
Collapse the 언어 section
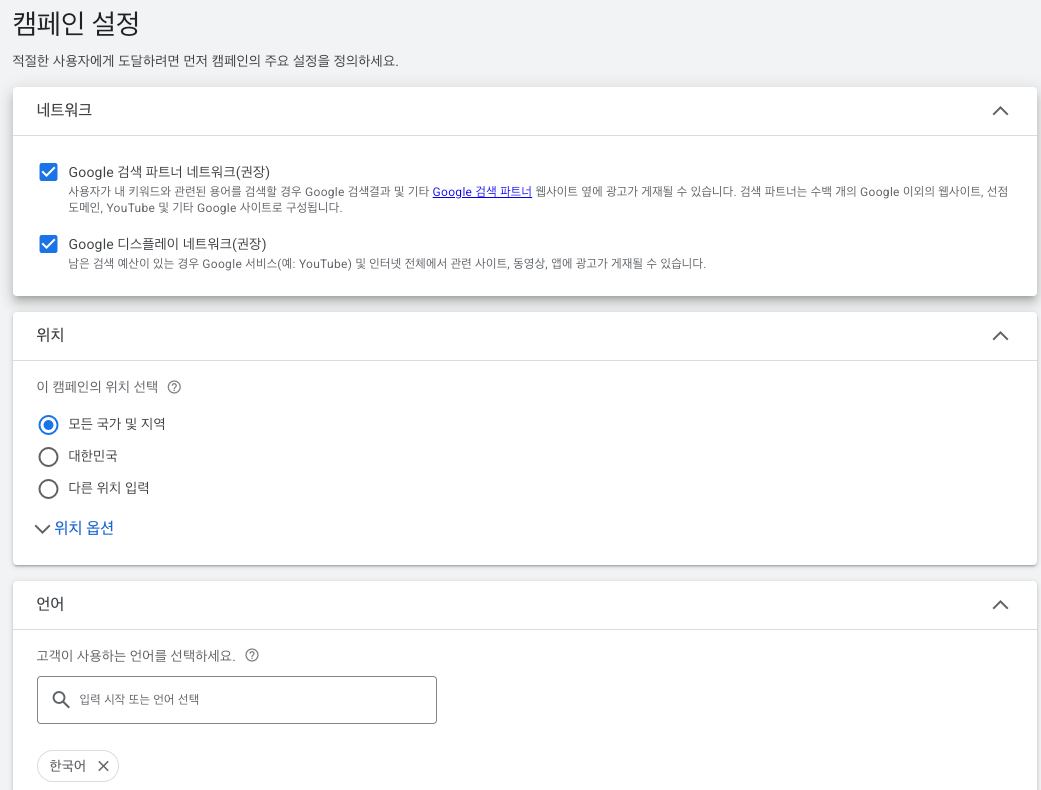click(1000, 605)
